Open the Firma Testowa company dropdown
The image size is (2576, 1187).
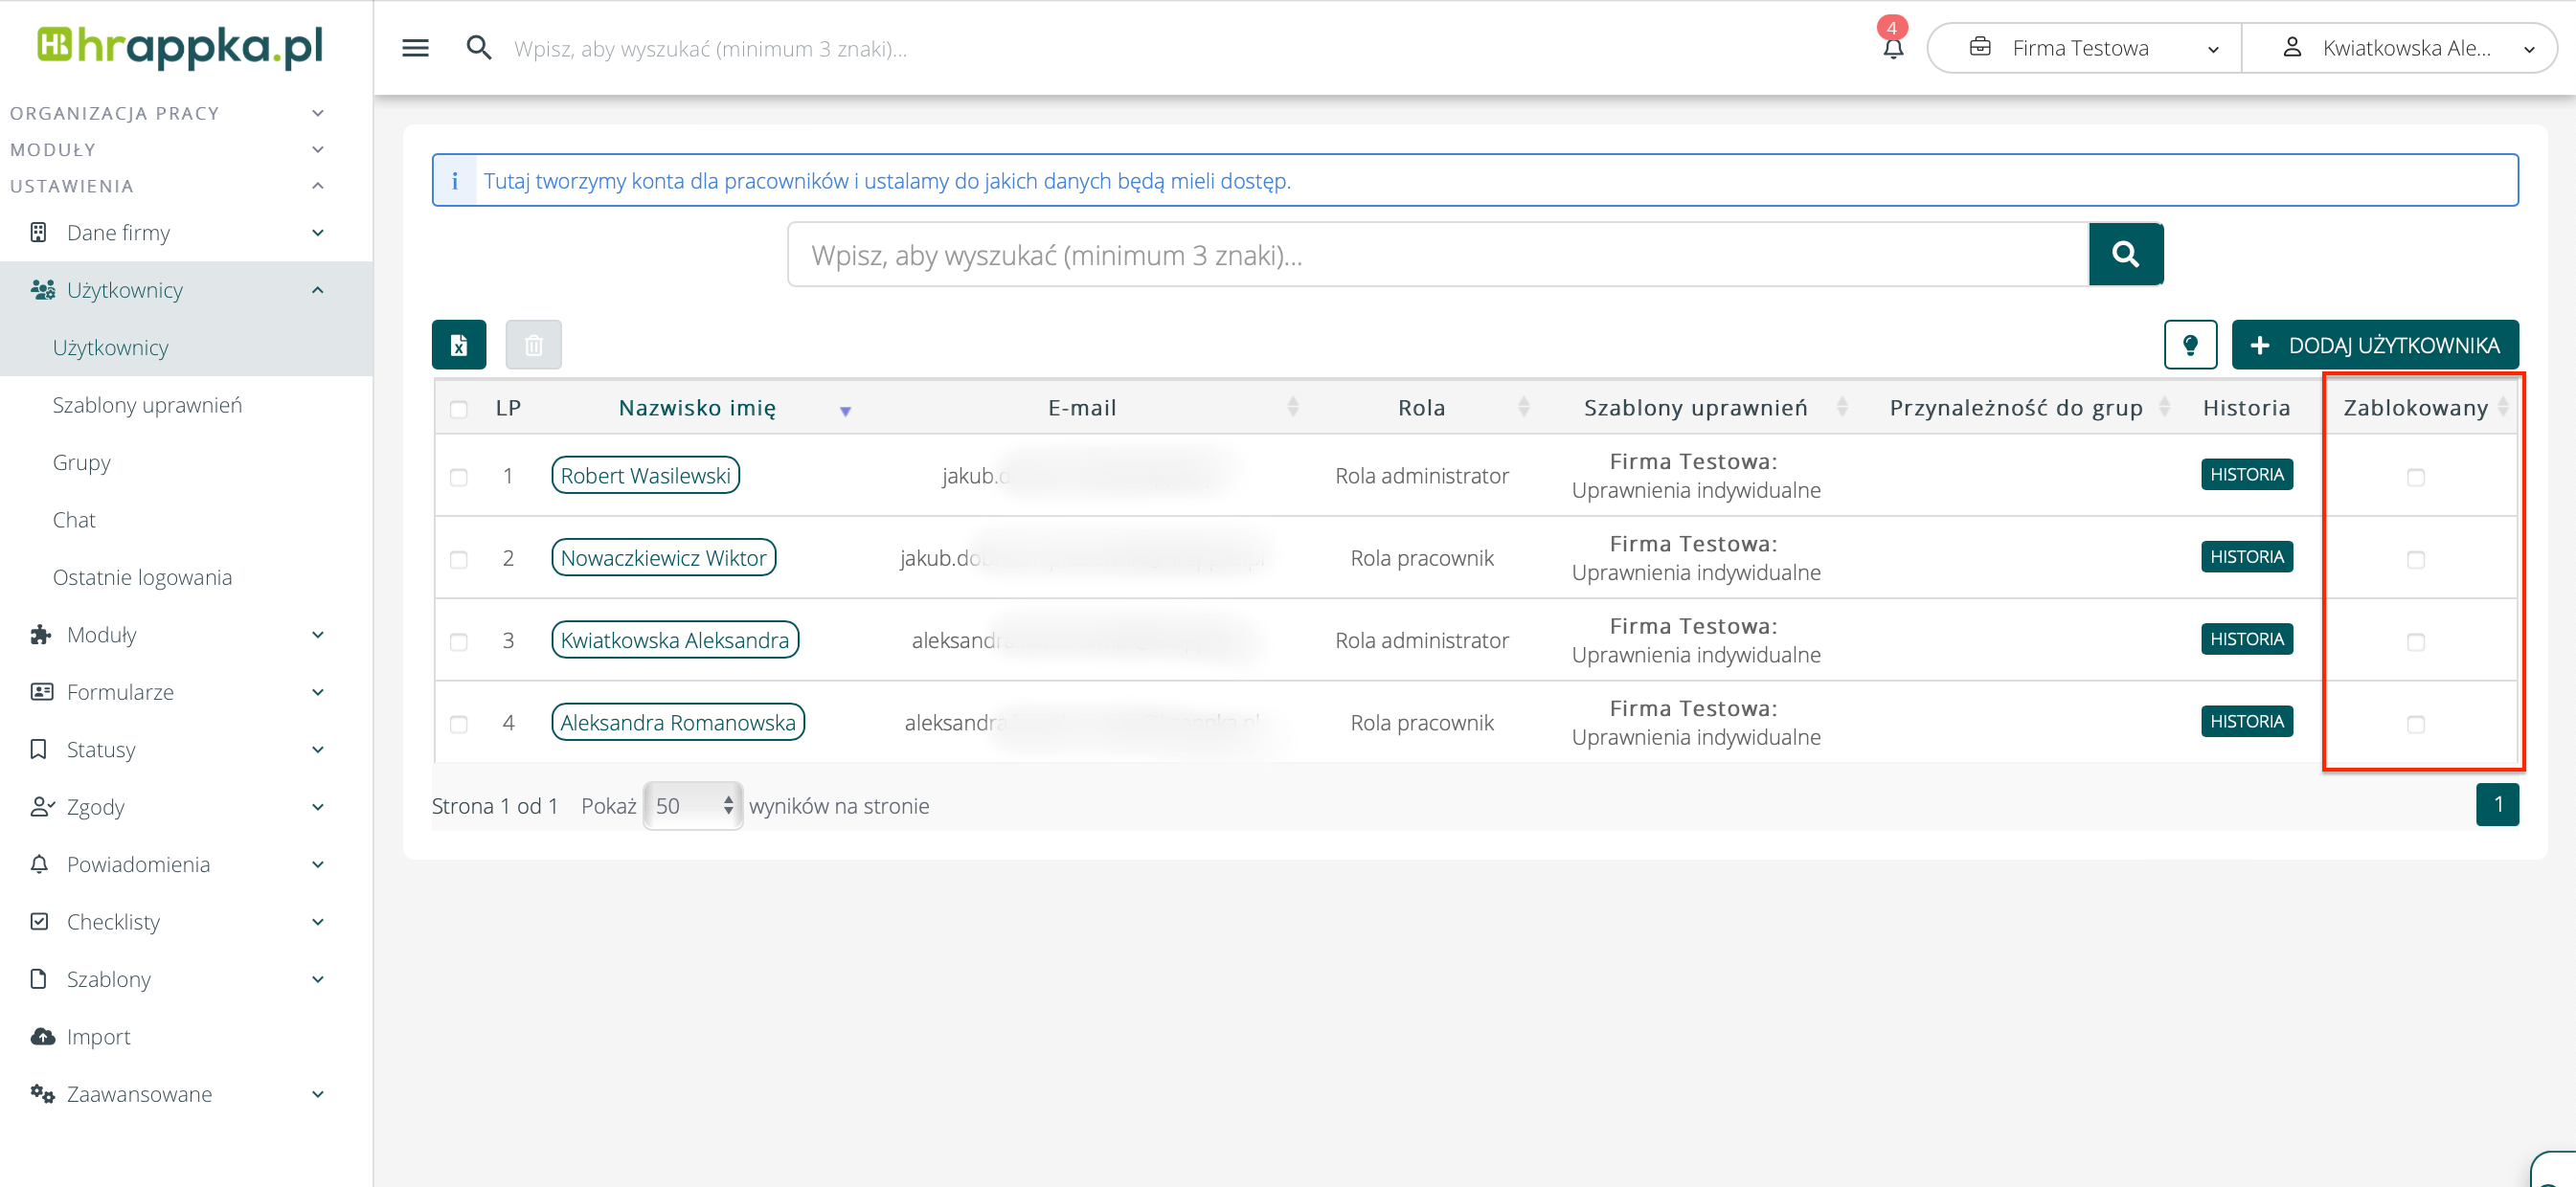2083,48
